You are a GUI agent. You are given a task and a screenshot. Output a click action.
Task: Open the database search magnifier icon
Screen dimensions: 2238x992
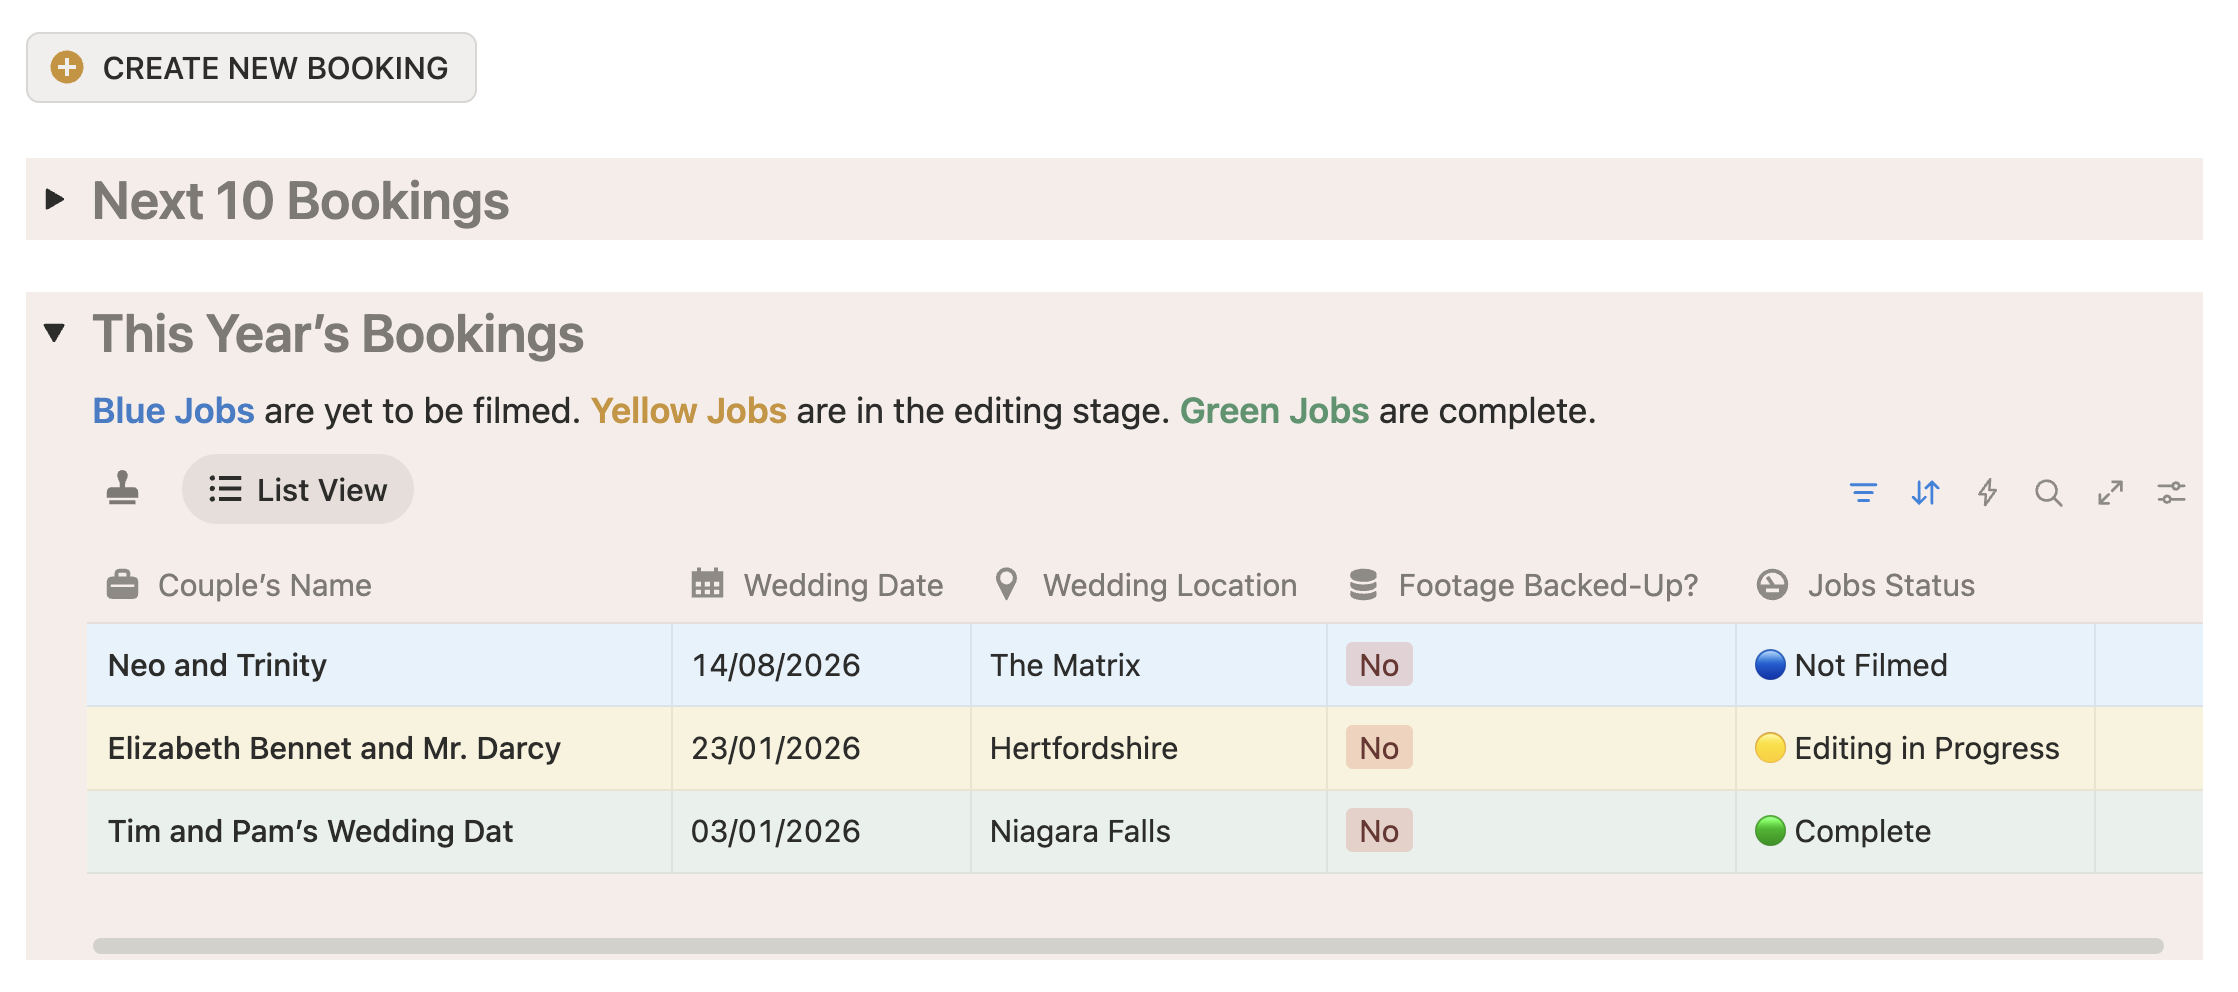2048,492
